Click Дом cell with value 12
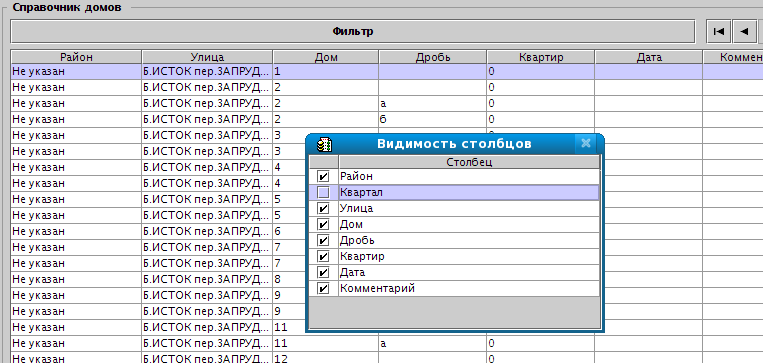The width and height of the screenshot is (763, 363). click(x=326, y=359)
